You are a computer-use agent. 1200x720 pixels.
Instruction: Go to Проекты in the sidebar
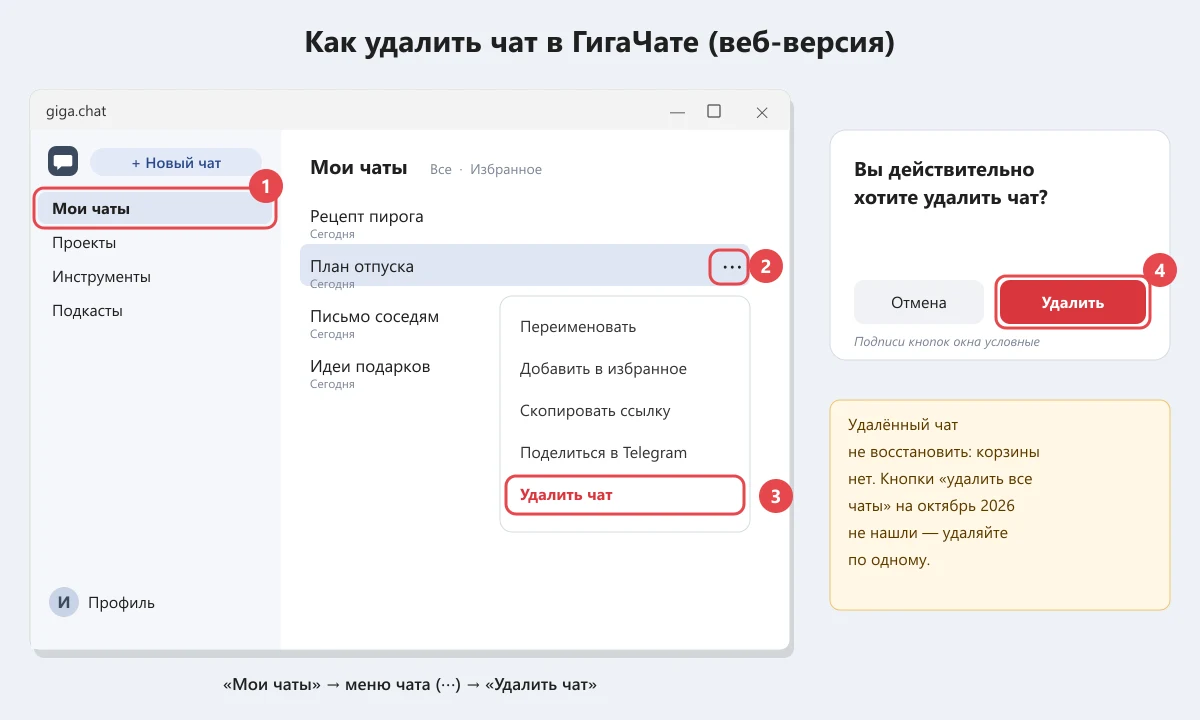point(84,243)
